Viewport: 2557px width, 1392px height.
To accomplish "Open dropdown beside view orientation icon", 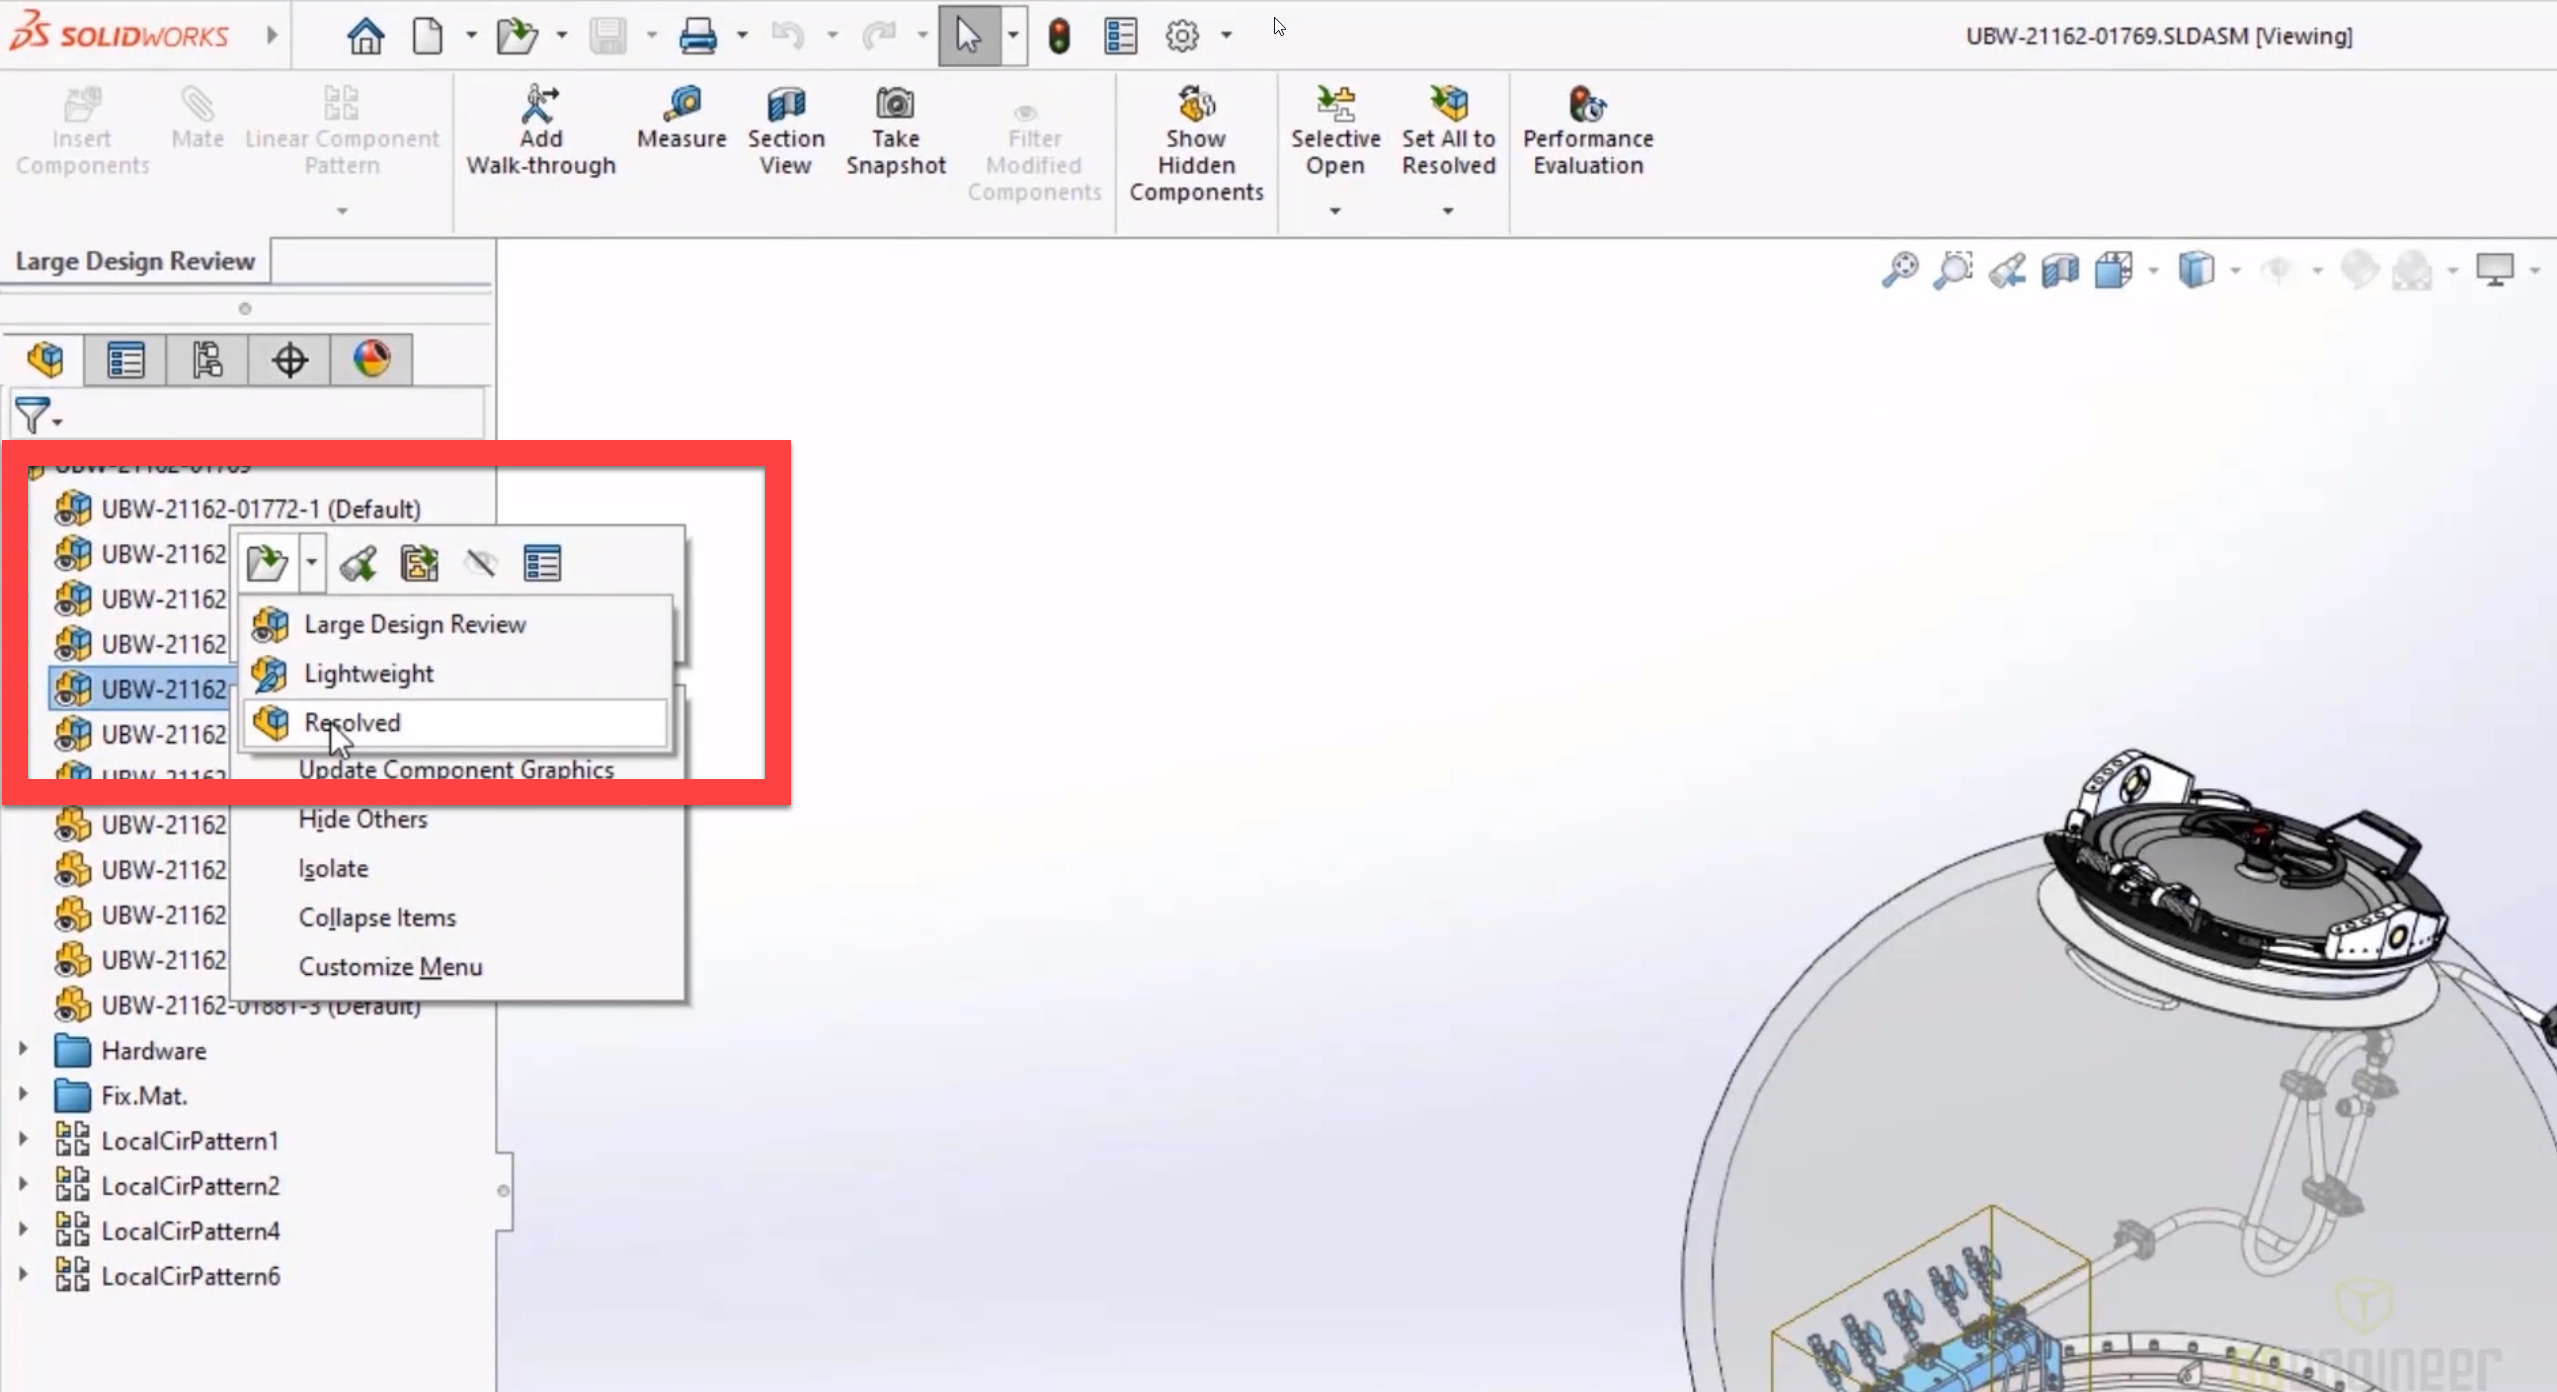I will 2153,270.
